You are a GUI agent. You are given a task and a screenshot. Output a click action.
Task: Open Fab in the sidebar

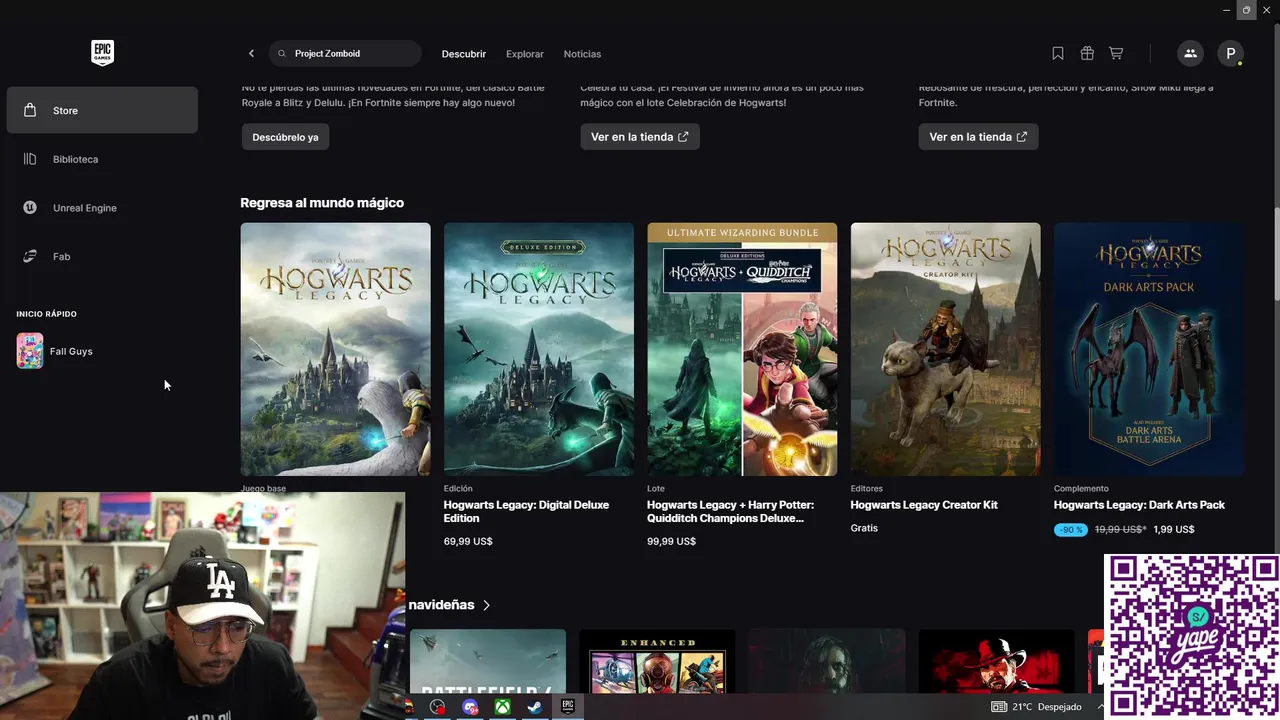pyautogui.click(x=102, y=257)
